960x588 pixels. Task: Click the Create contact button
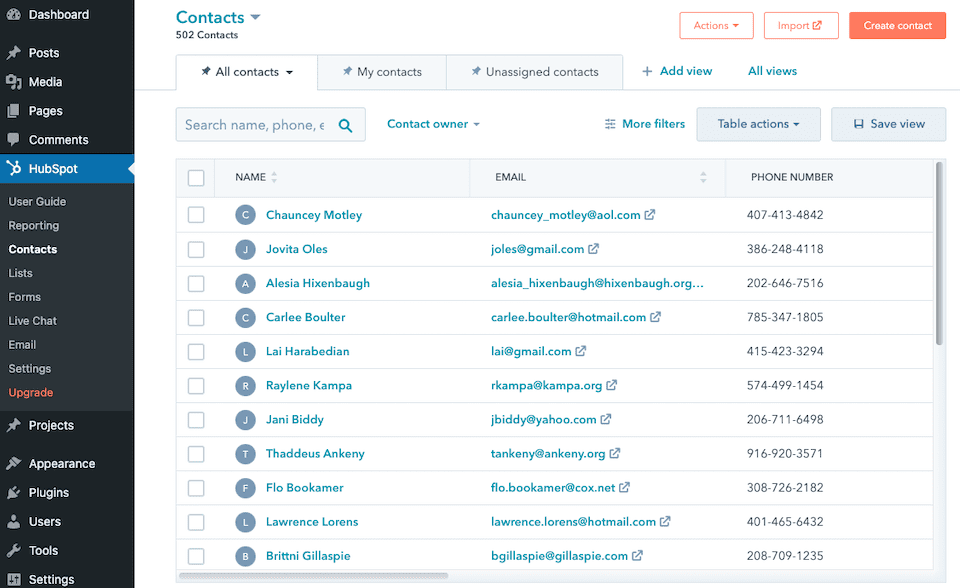[897, 25]
